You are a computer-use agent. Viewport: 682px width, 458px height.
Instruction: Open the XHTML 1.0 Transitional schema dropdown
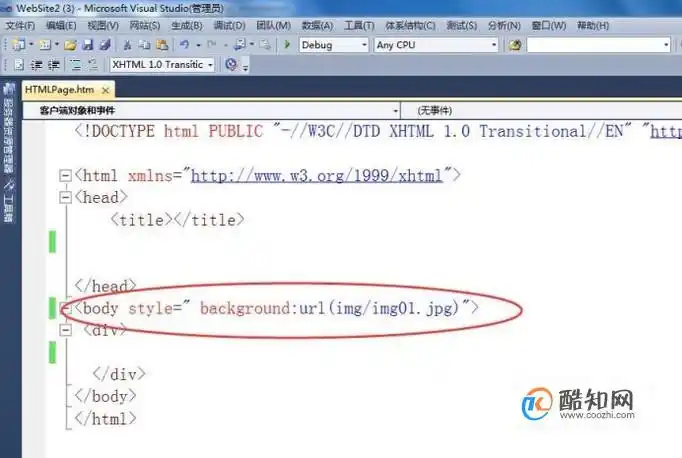162,65
